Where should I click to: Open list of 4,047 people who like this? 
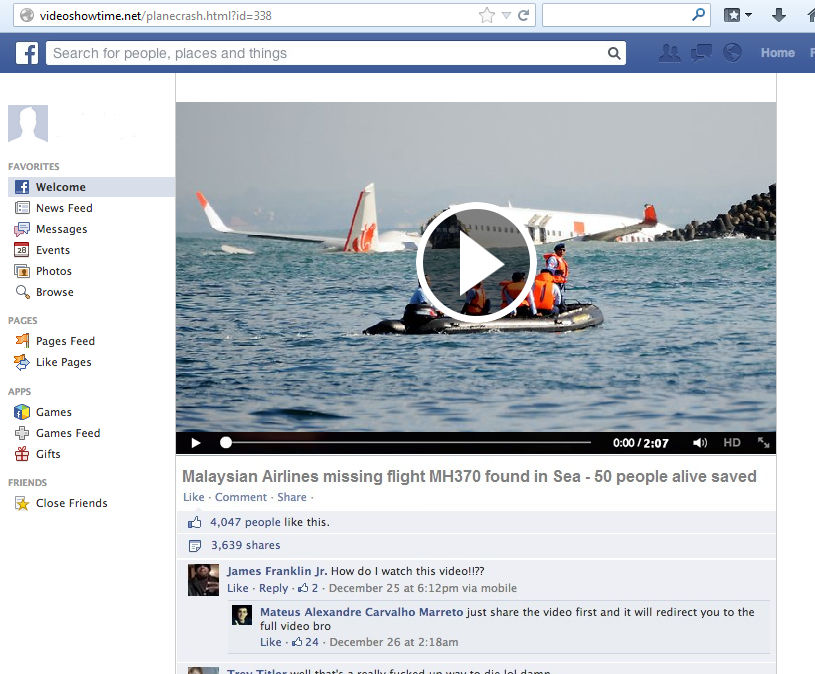pos(245,522)
